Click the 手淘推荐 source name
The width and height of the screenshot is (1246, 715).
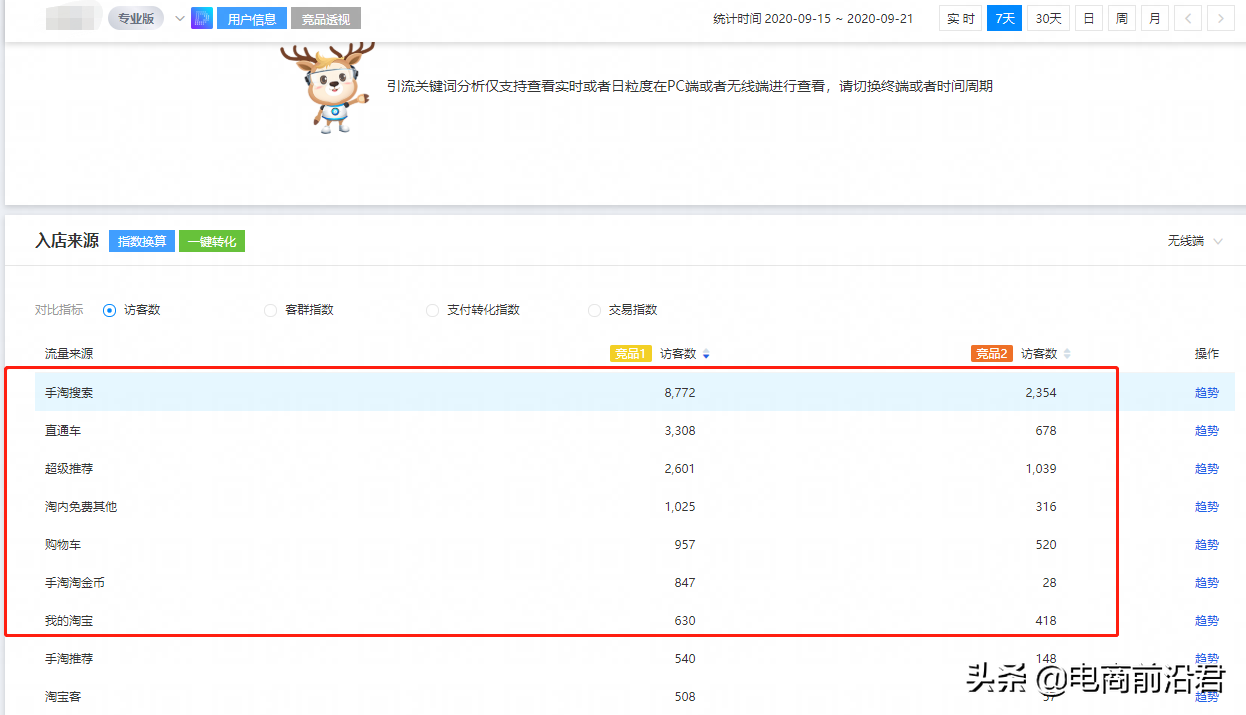(x=69, y=659)
